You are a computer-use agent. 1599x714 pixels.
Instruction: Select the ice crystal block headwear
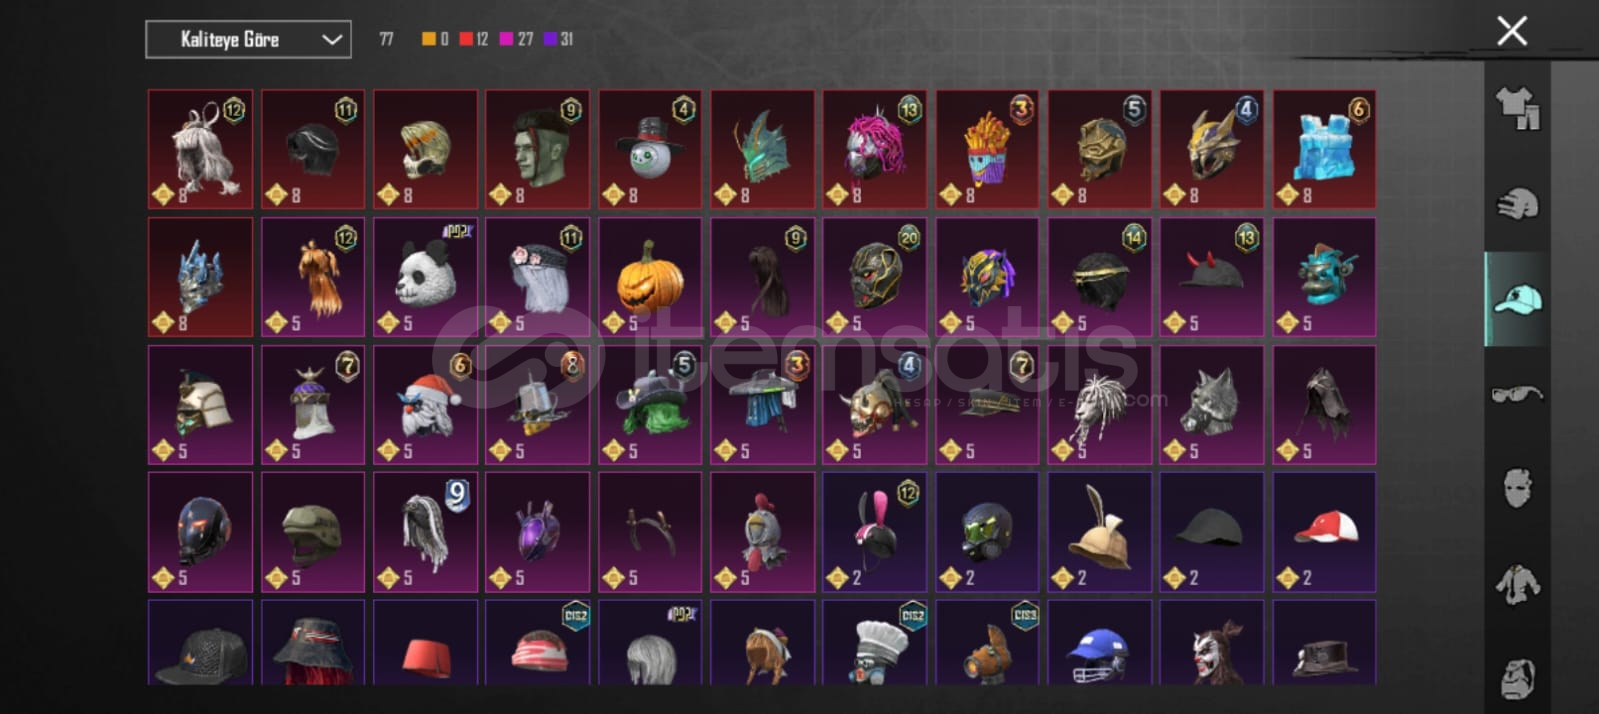click(1324, 149)
